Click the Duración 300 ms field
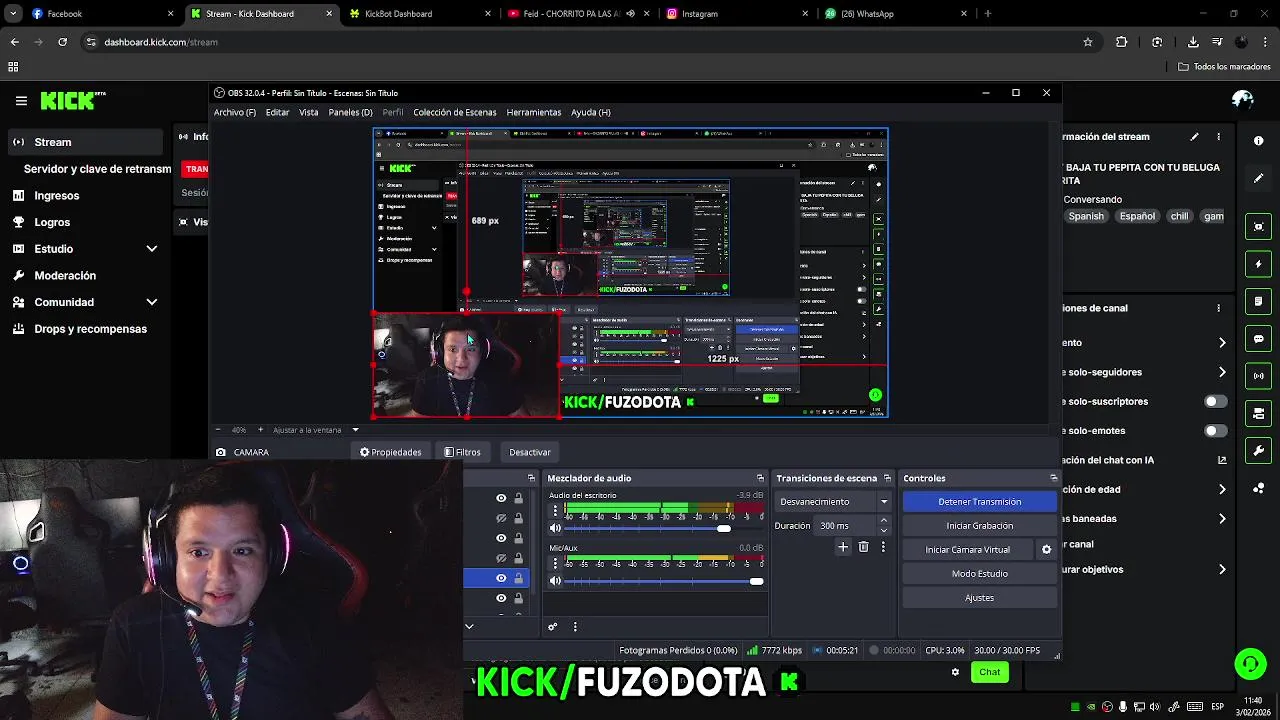 tap(846, 526)
